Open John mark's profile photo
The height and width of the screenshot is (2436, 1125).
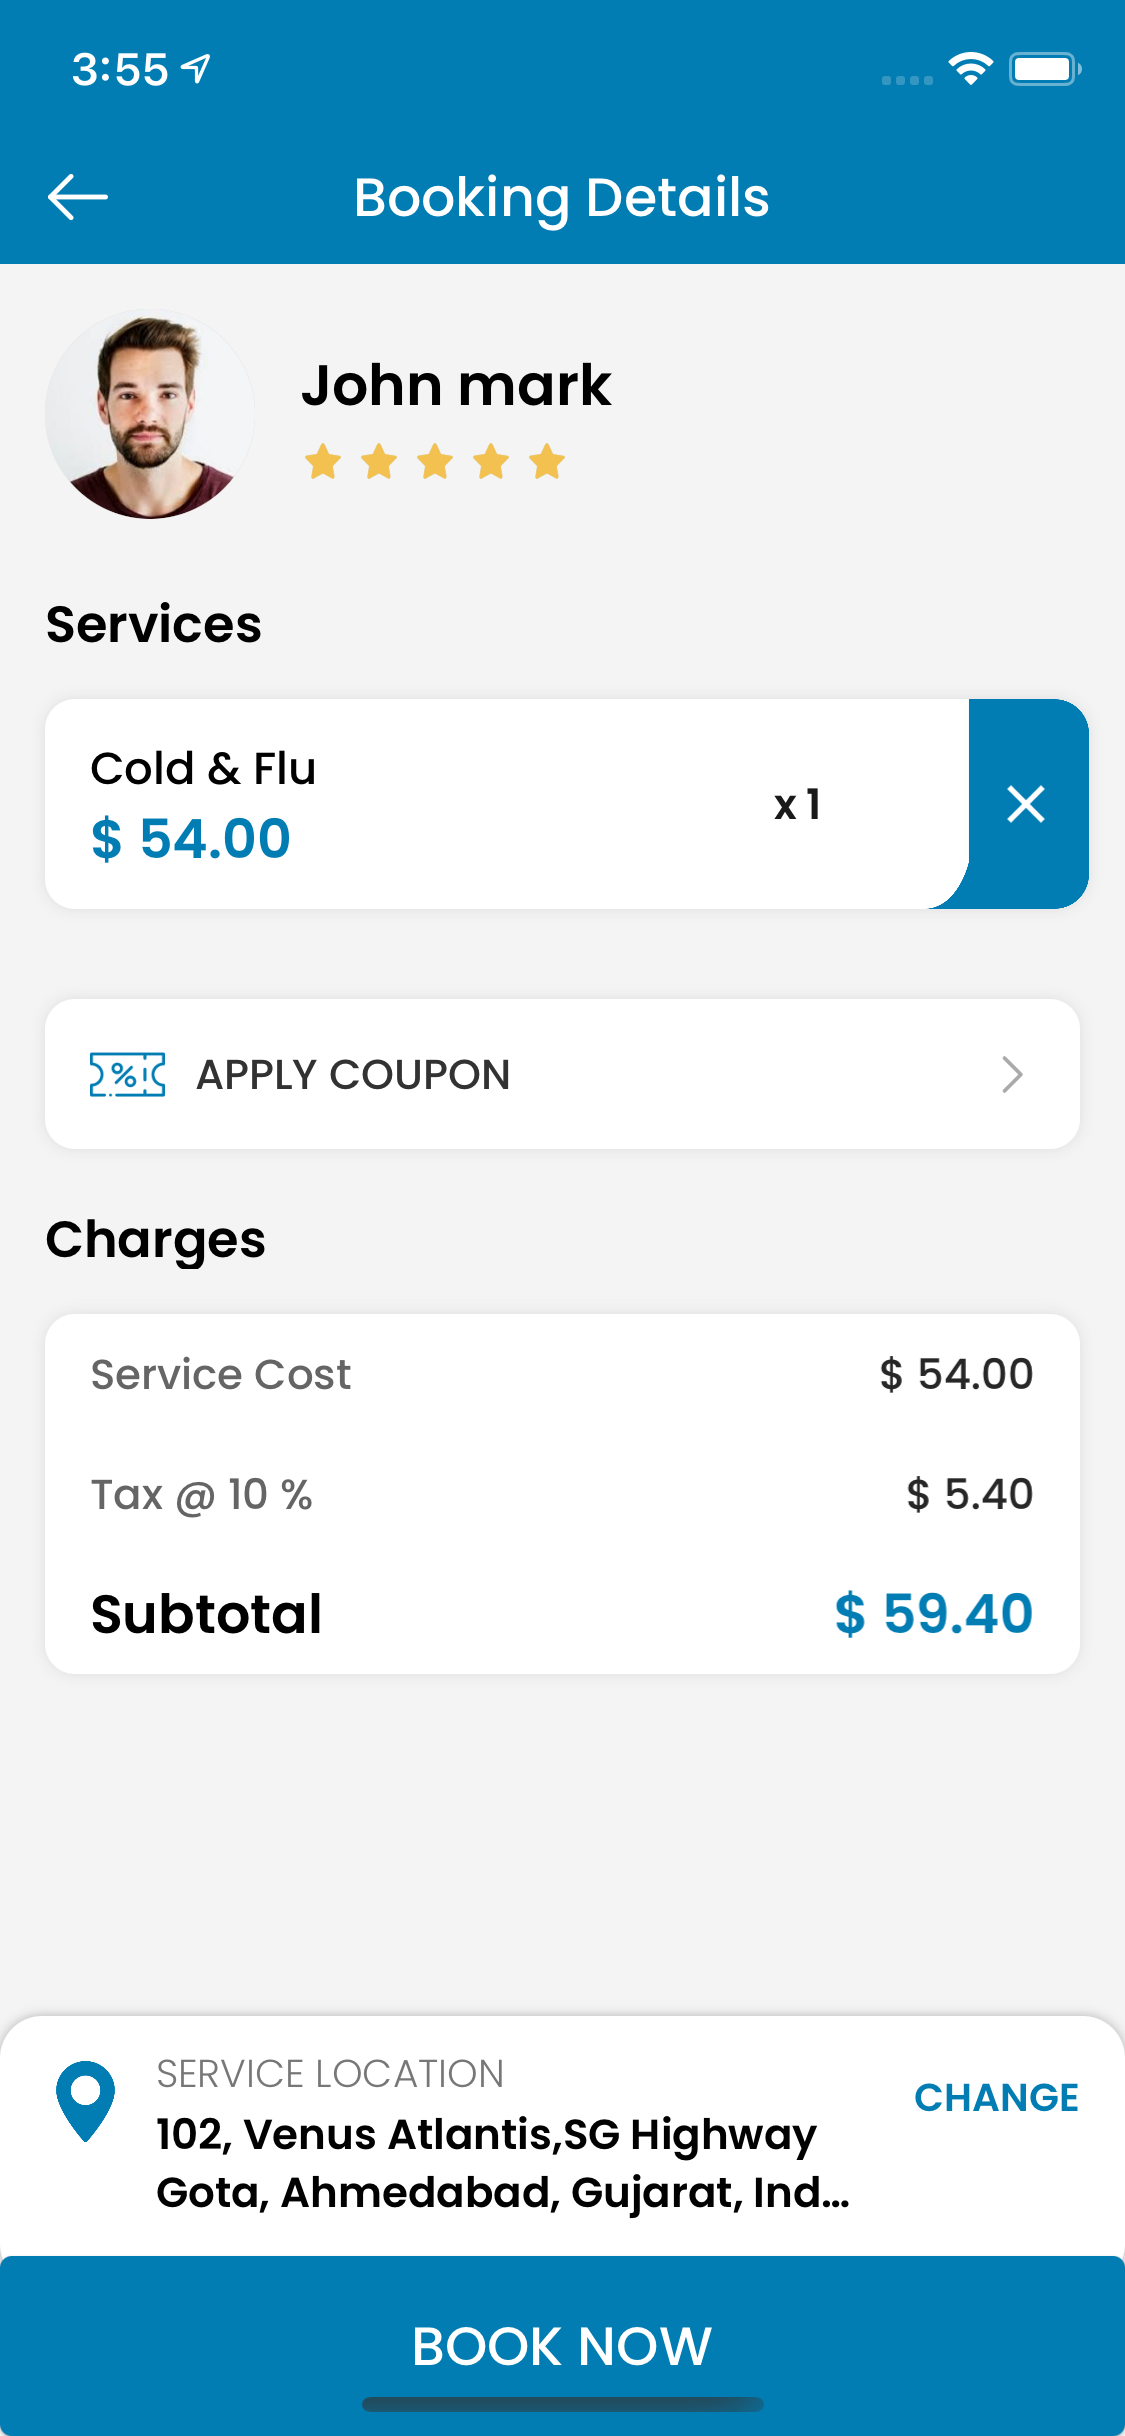[149, 413]
